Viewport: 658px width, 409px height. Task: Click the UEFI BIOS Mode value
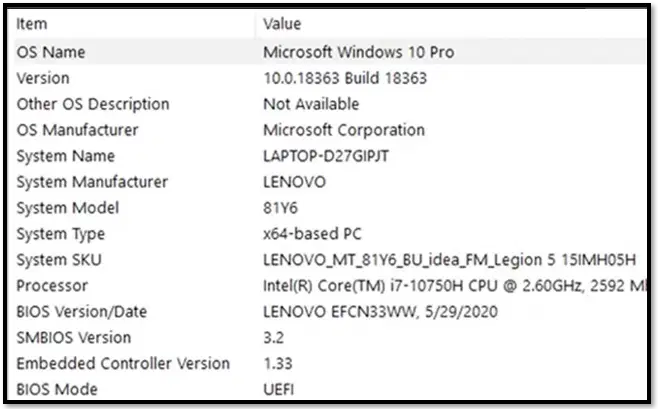(x=278, y=390)
